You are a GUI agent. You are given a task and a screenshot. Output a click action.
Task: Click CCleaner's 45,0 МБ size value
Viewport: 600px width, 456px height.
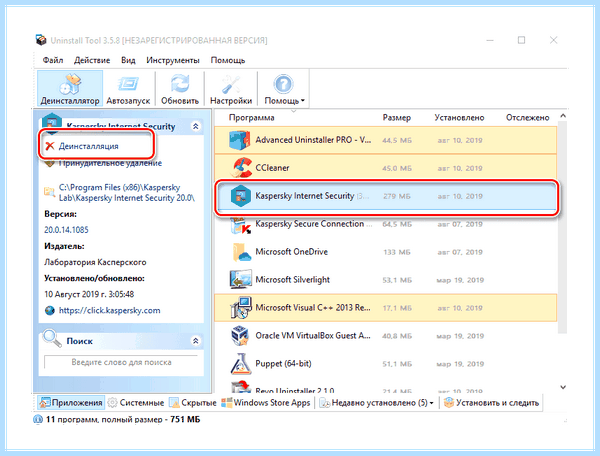click(397, 168)
